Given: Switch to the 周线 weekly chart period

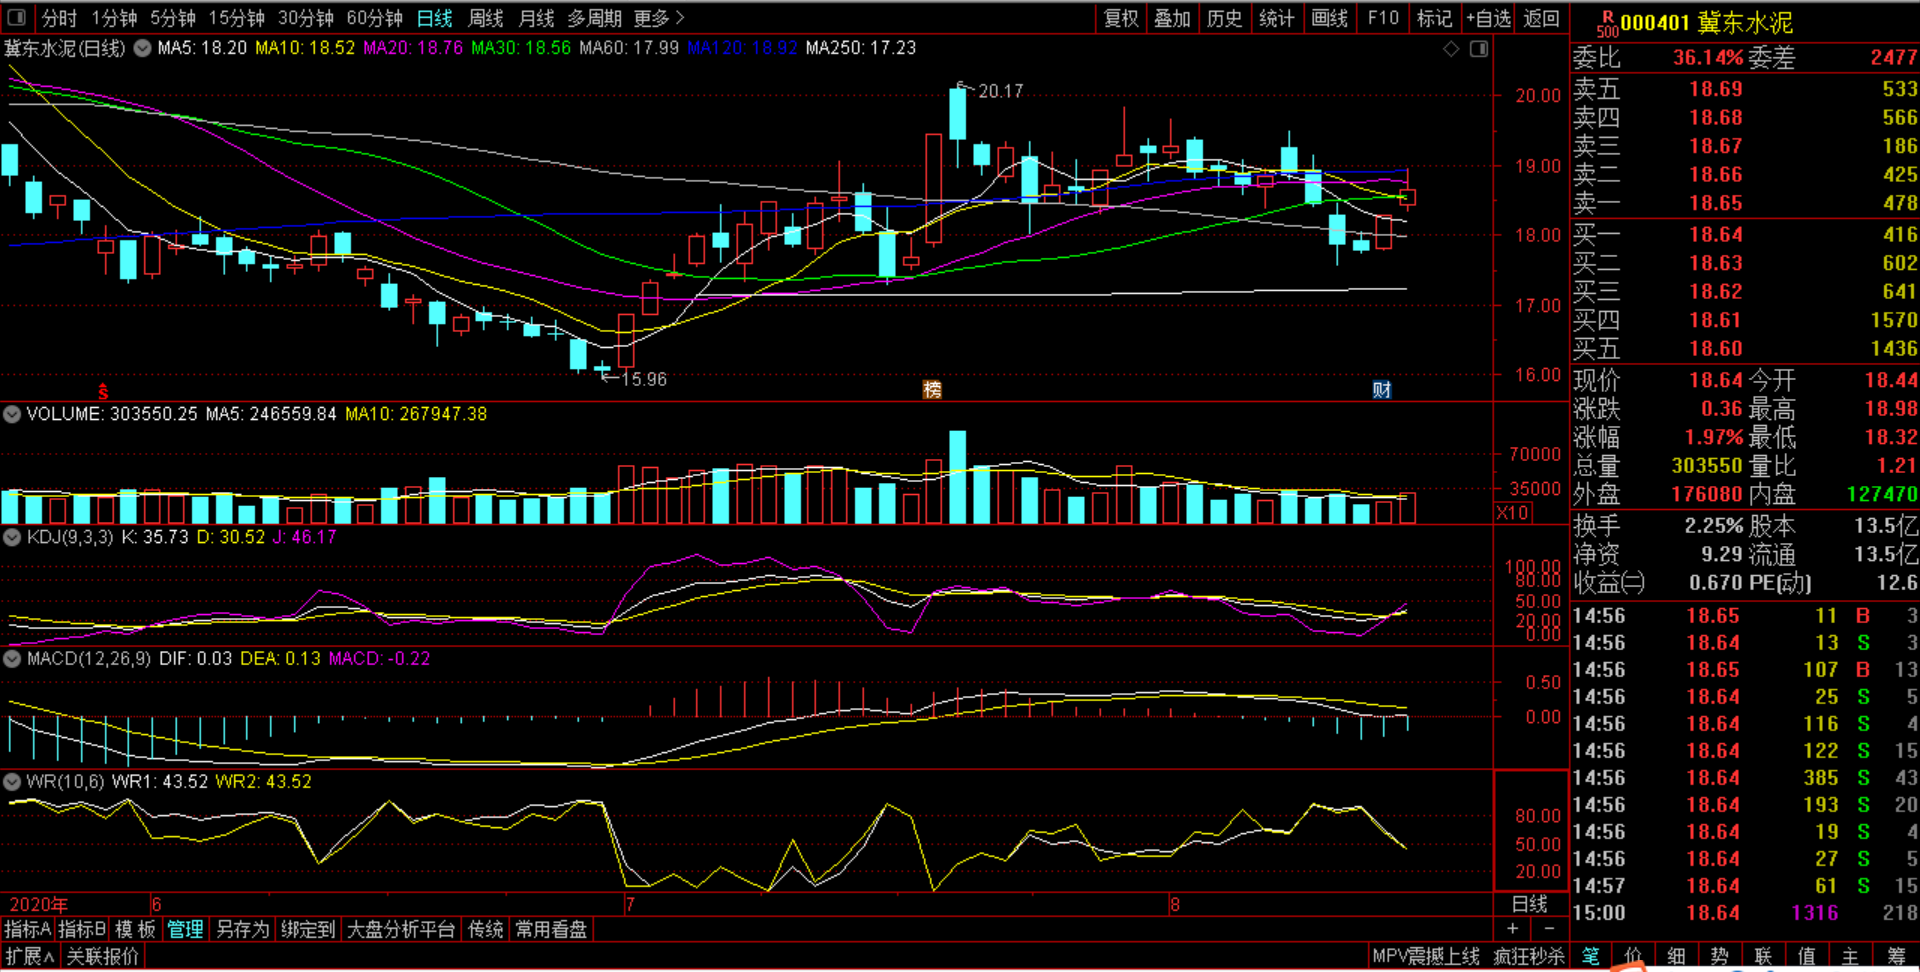Looking at the screenshot, I should [486, 18].
